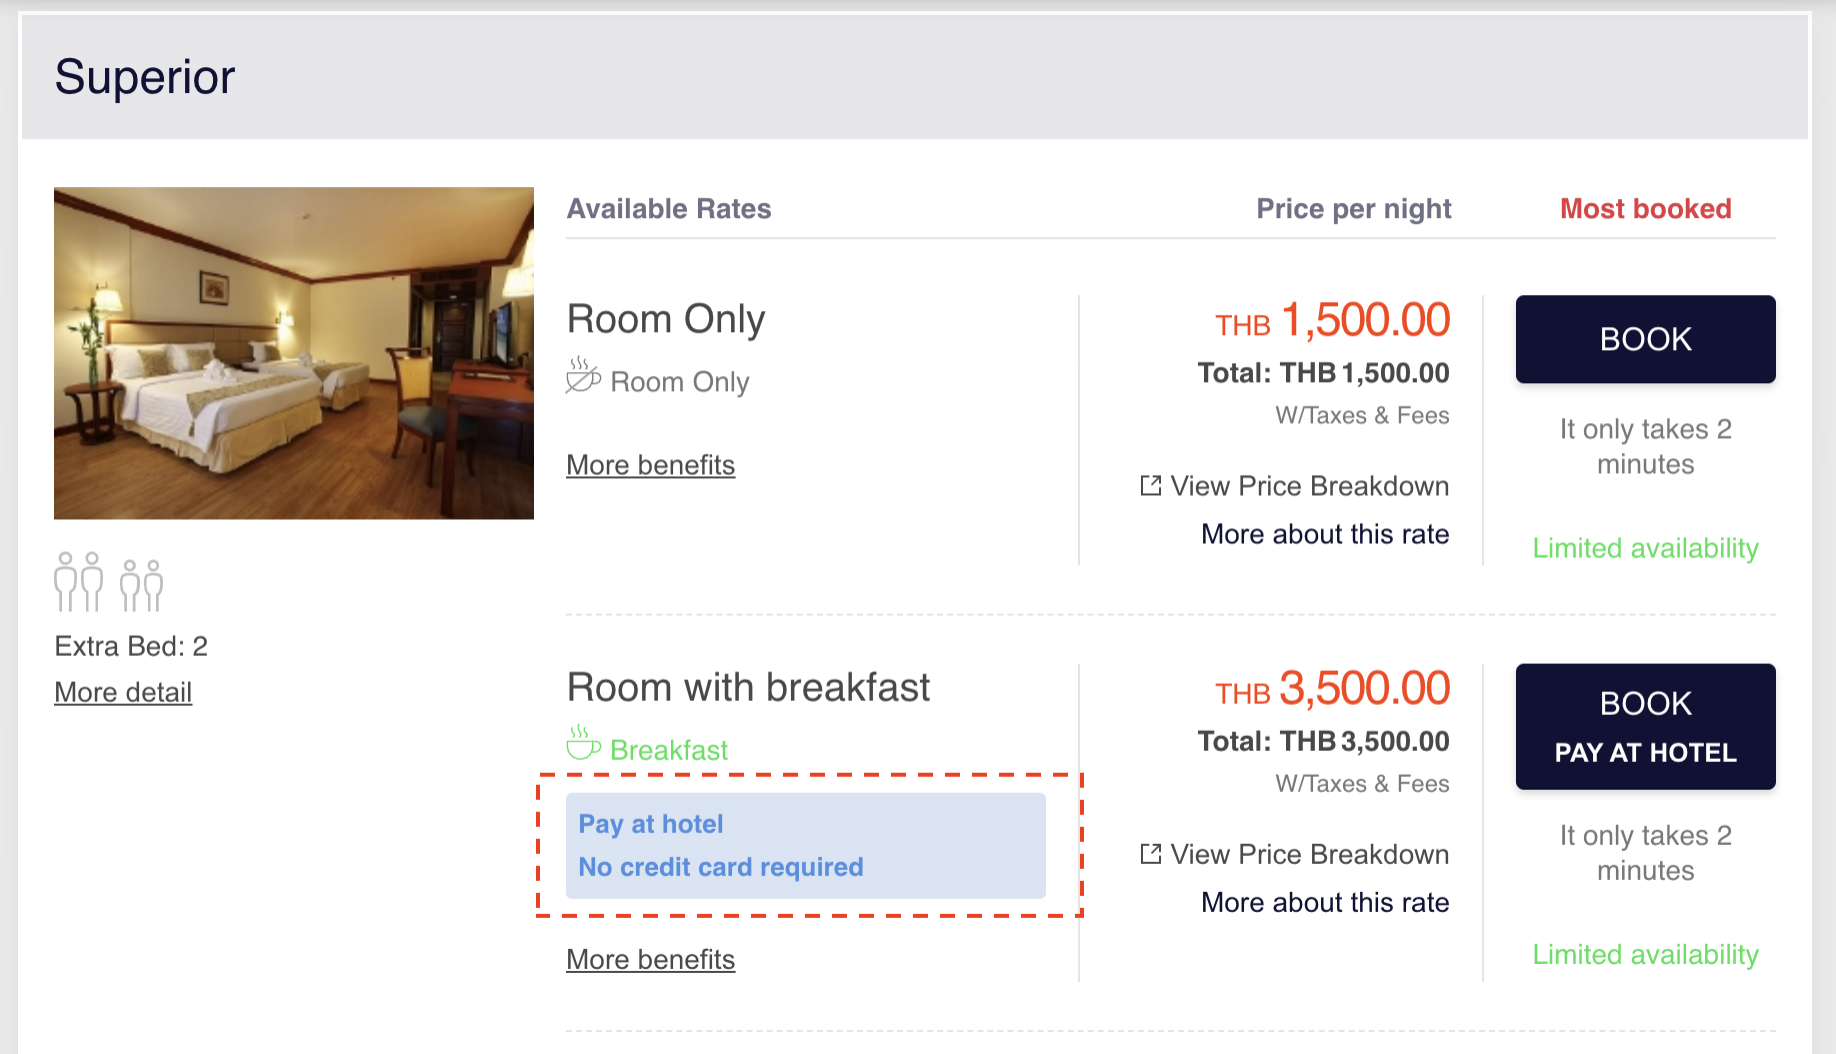Image resolution: width=1836 pixels, height=1054 pixels.
Task: Click the crossed-out cup Room Only icon
Action: pyautogui.click(x=583, y=377)
